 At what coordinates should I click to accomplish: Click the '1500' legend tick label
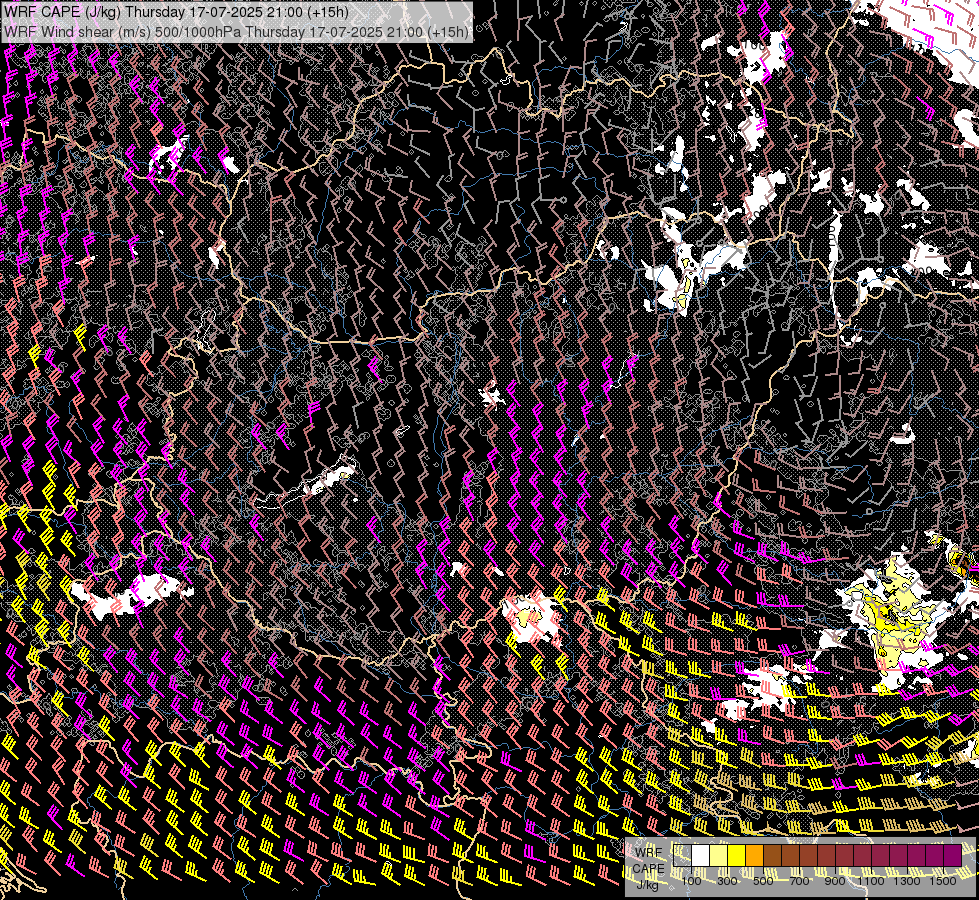coord(943,881)
